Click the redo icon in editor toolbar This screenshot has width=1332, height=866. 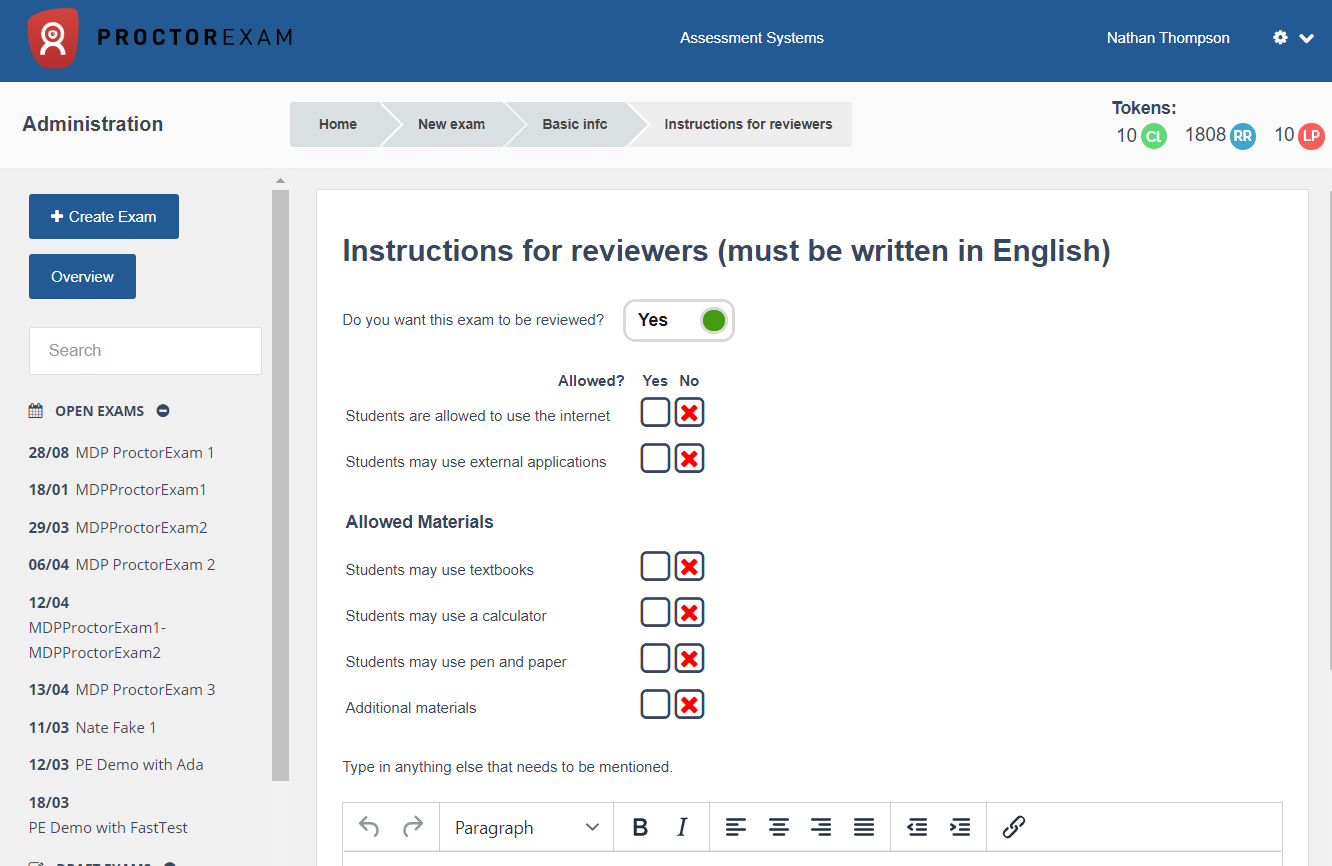click(413, 827)
